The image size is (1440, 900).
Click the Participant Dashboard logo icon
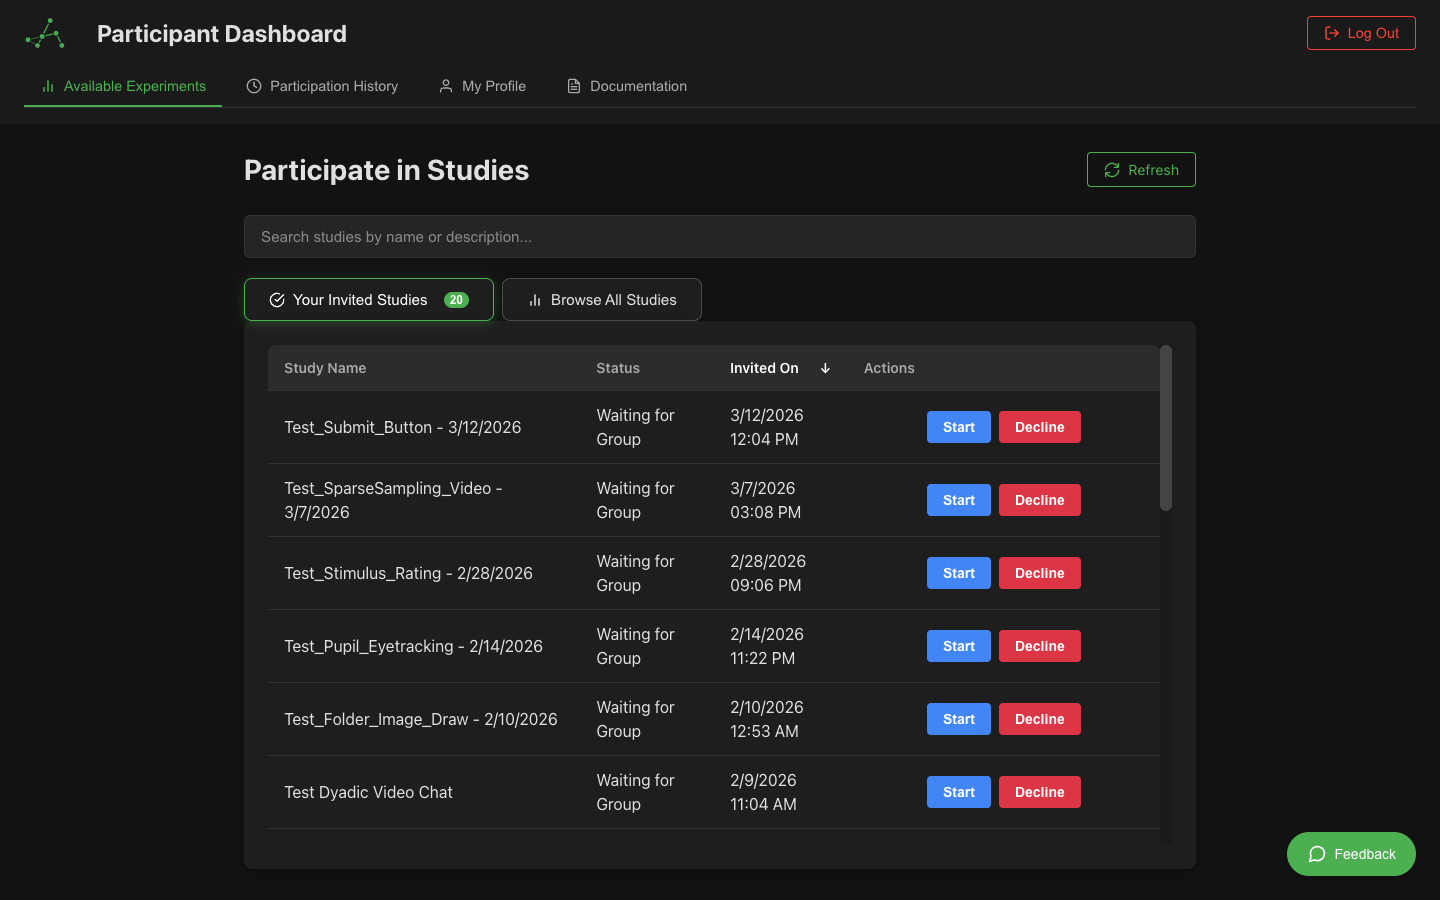point(43,32)
